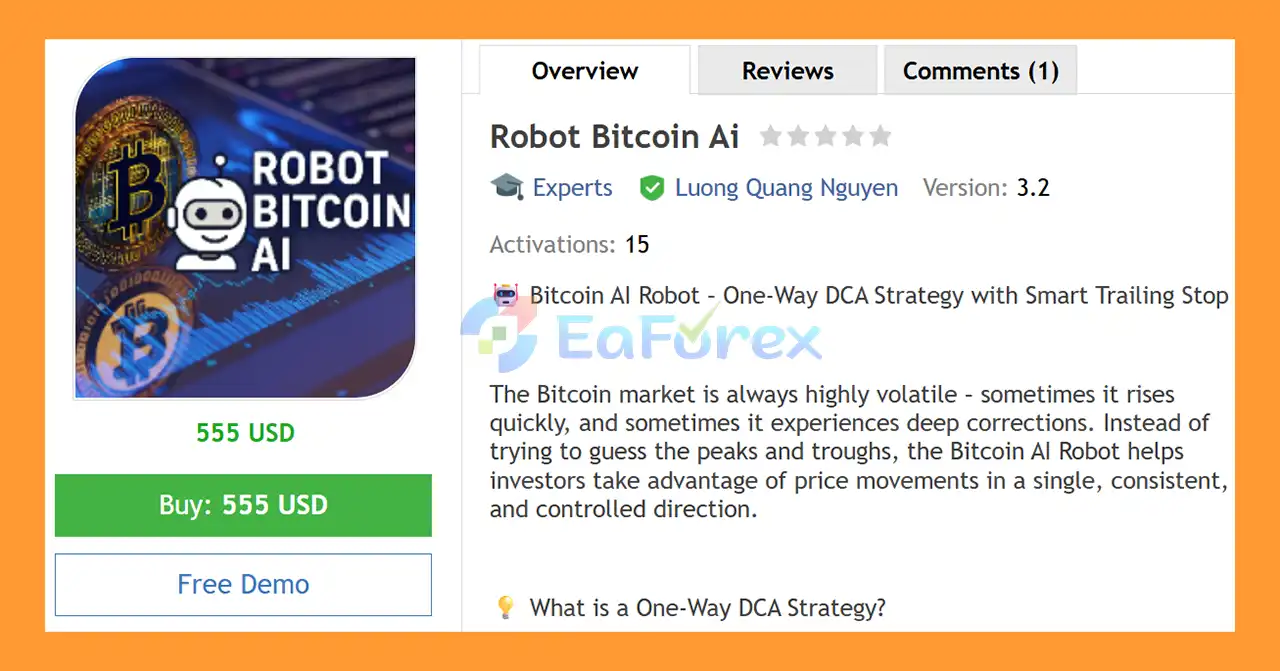Click the first rating star
The height and width of the screenshot is (671, 1280).
771,136
